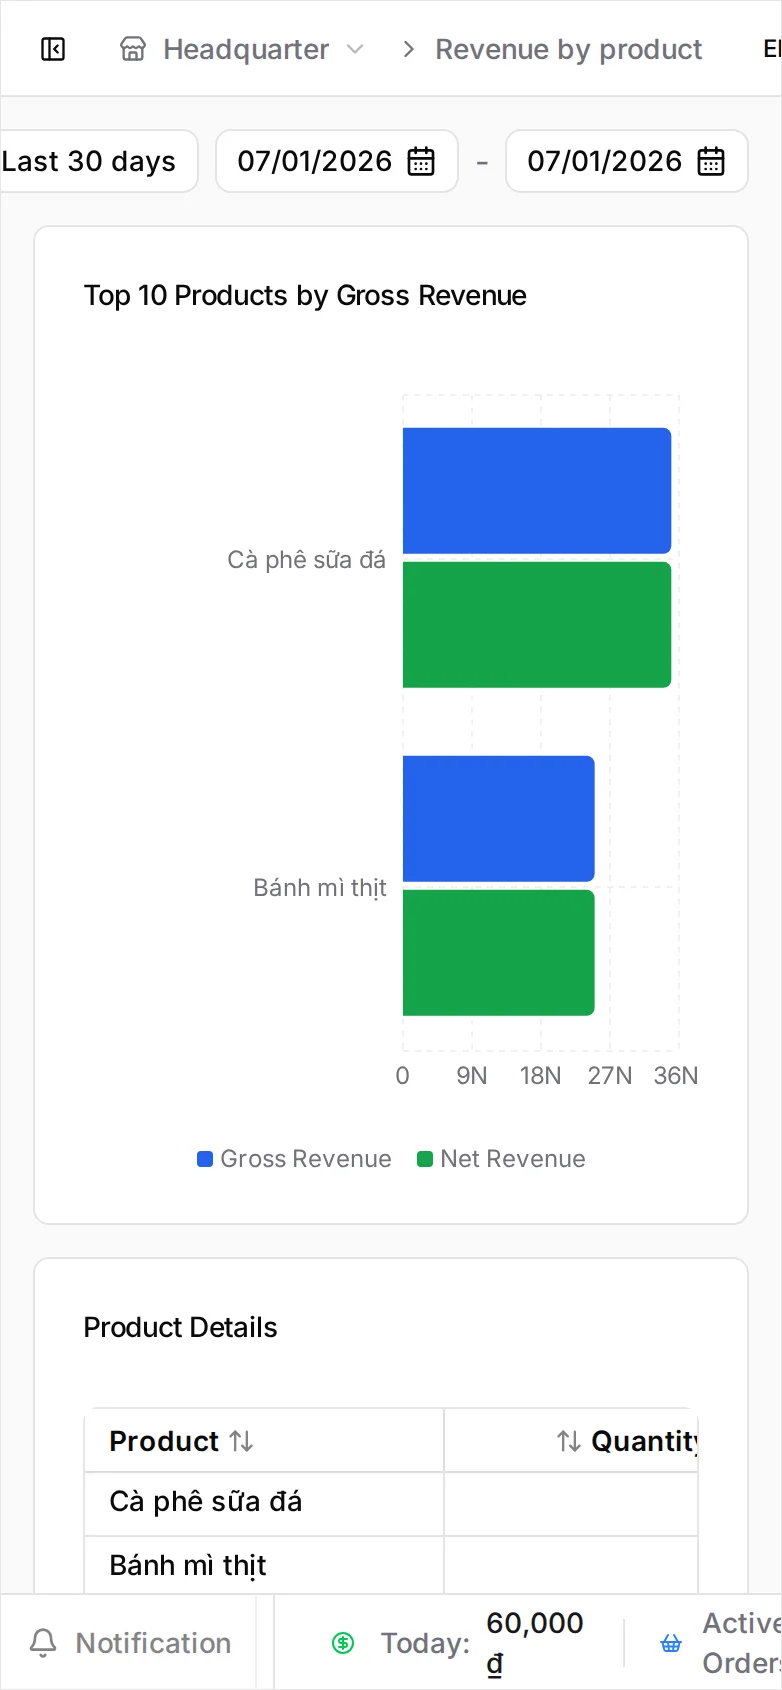Click Cà phê sữa đá net revenue bar
The width and height of the screenshot is (782, 1690).
click(x=537, y=625)
